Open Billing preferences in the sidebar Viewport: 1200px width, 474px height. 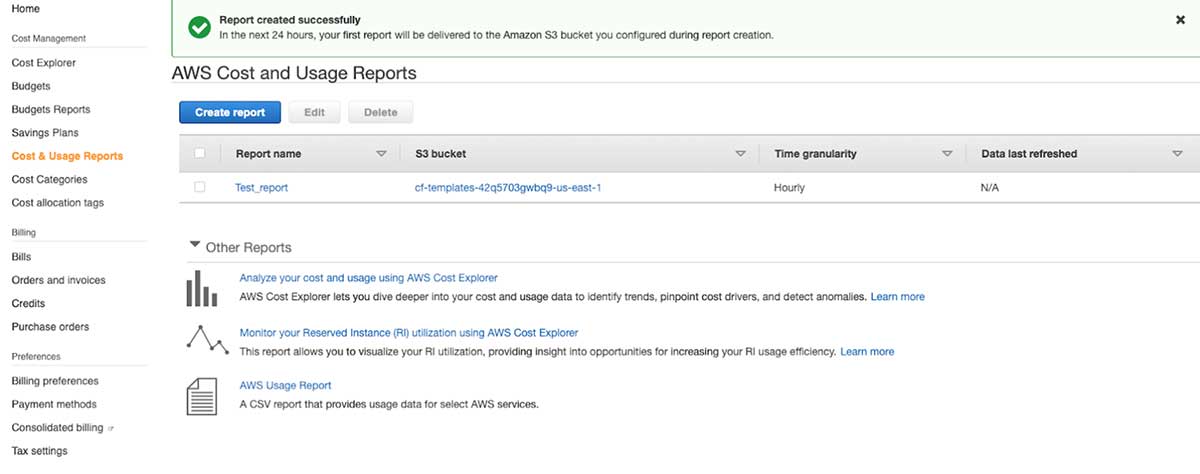55,381
